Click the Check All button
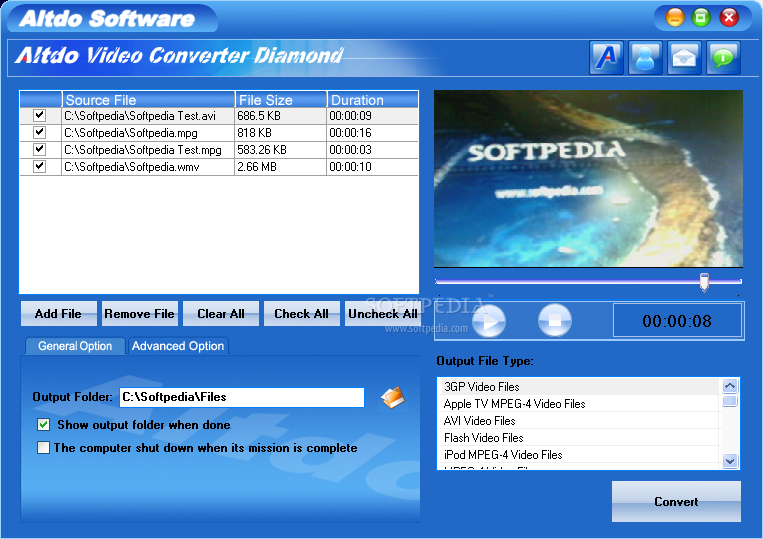763x539 pixels. tap(301, 314)
